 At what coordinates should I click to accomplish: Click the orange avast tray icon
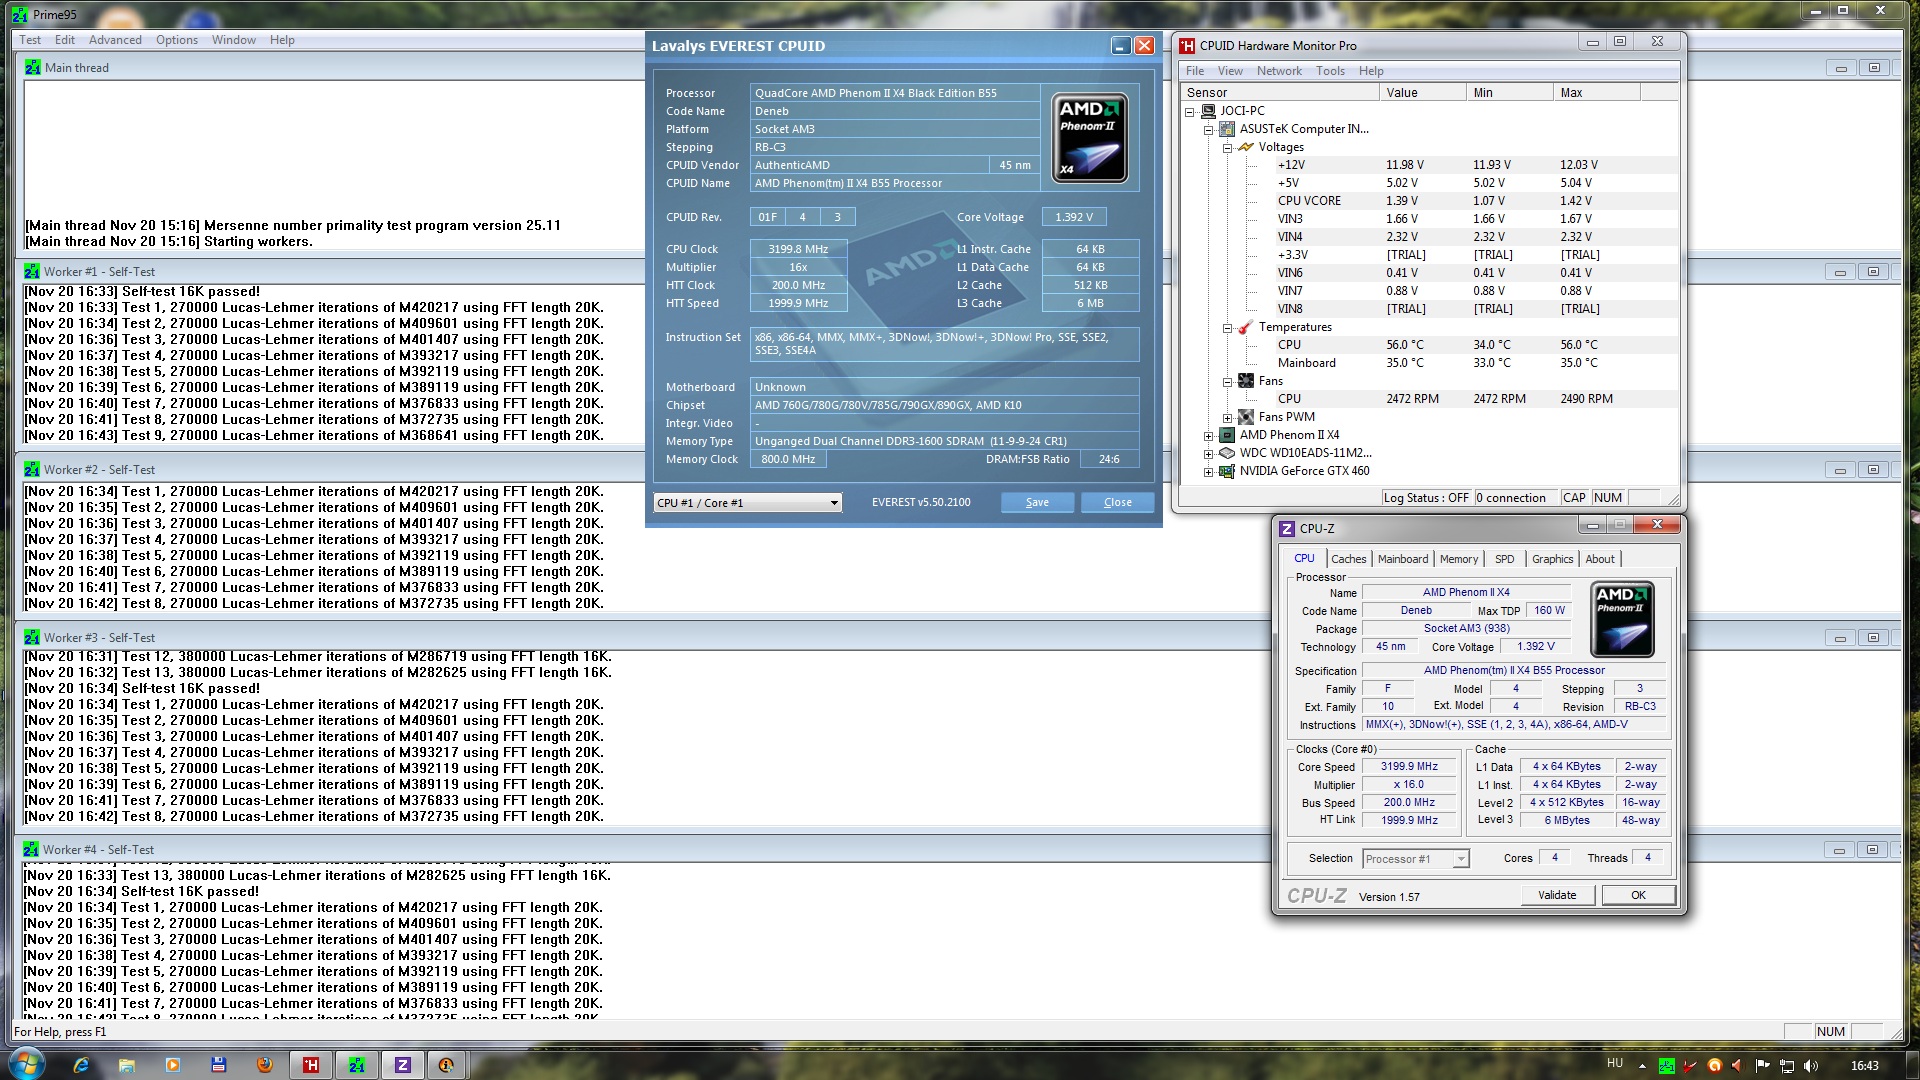coord(1714,1066)
